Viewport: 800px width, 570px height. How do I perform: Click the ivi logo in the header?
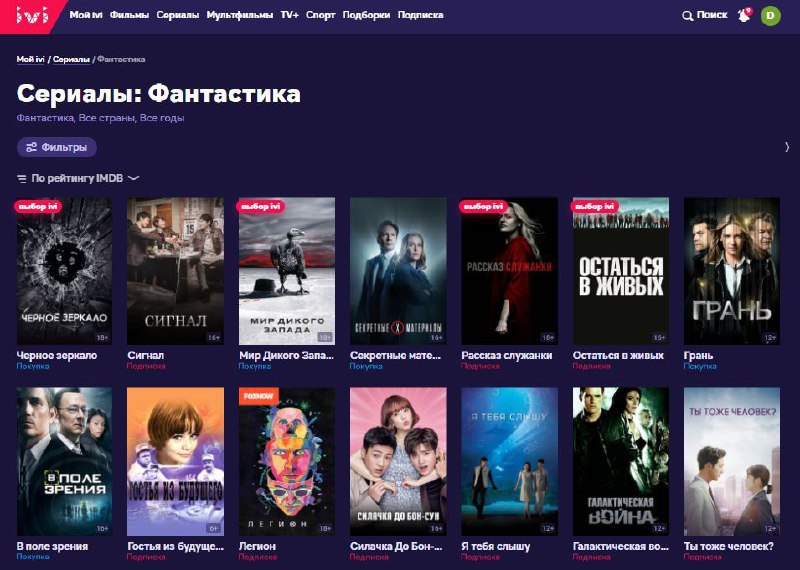(x=32, y=15)
